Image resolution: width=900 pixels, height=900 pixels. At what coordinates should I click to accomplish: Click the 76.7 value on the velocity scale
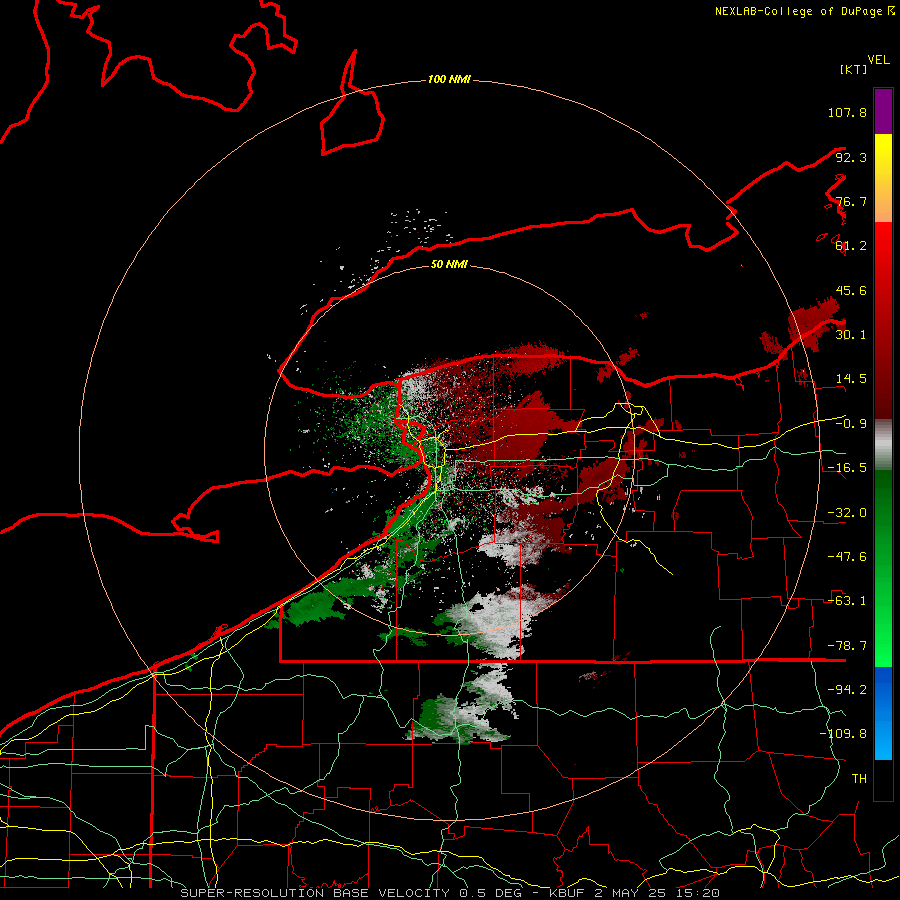[x=851, y=201]
